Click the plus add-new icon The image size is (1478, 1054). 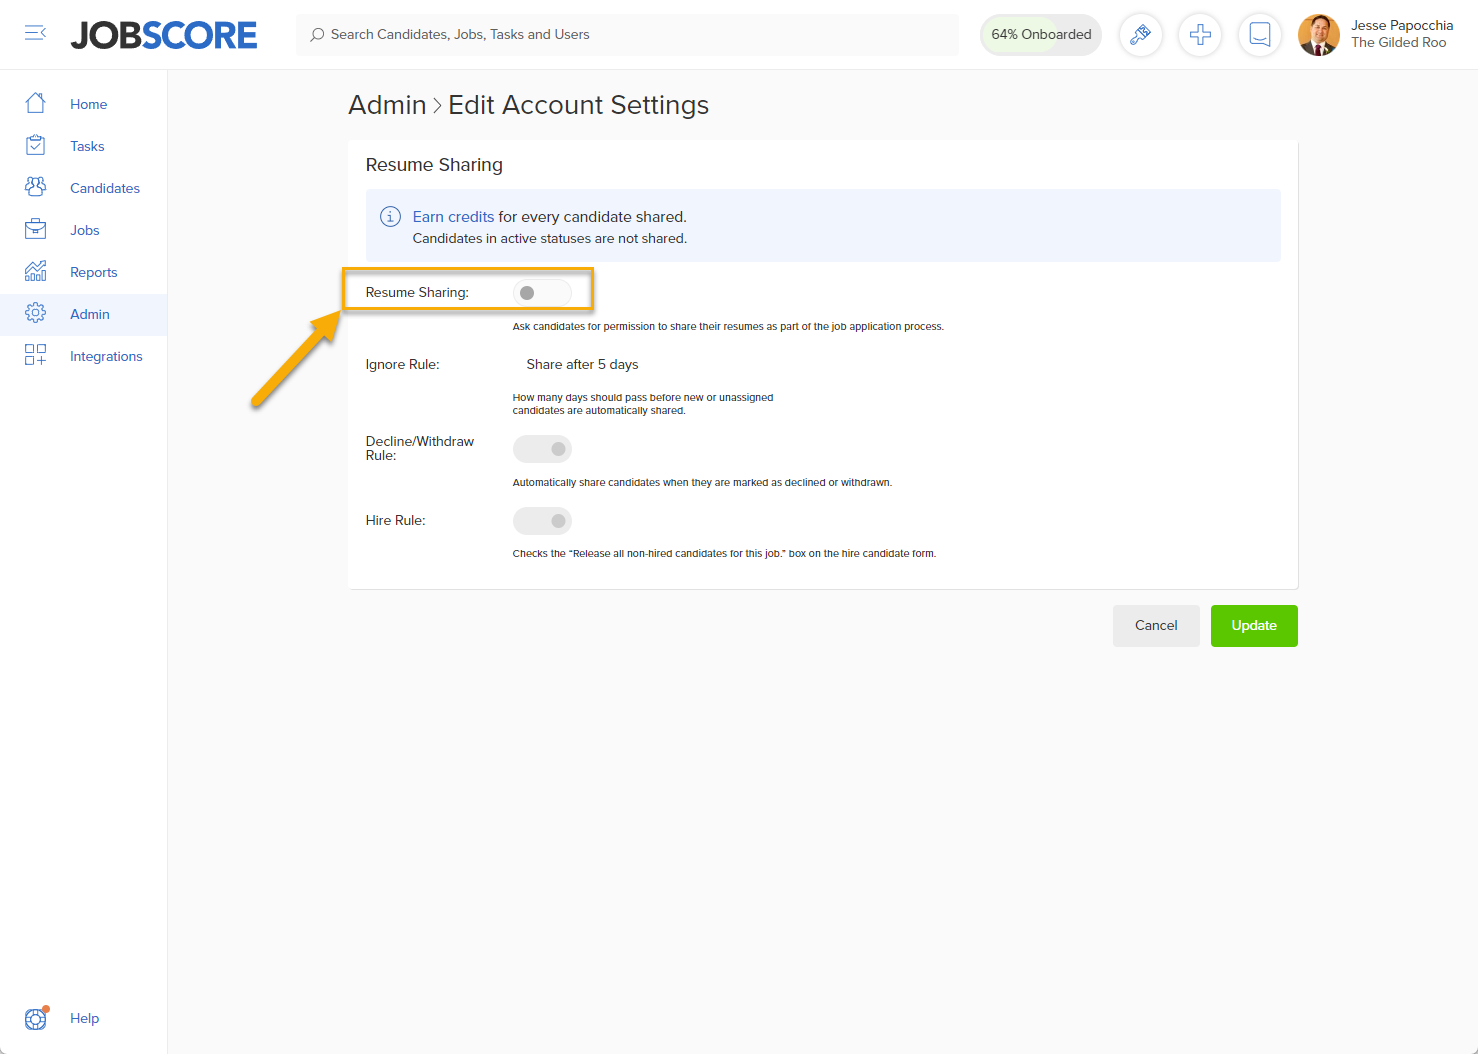point(1200,35)
